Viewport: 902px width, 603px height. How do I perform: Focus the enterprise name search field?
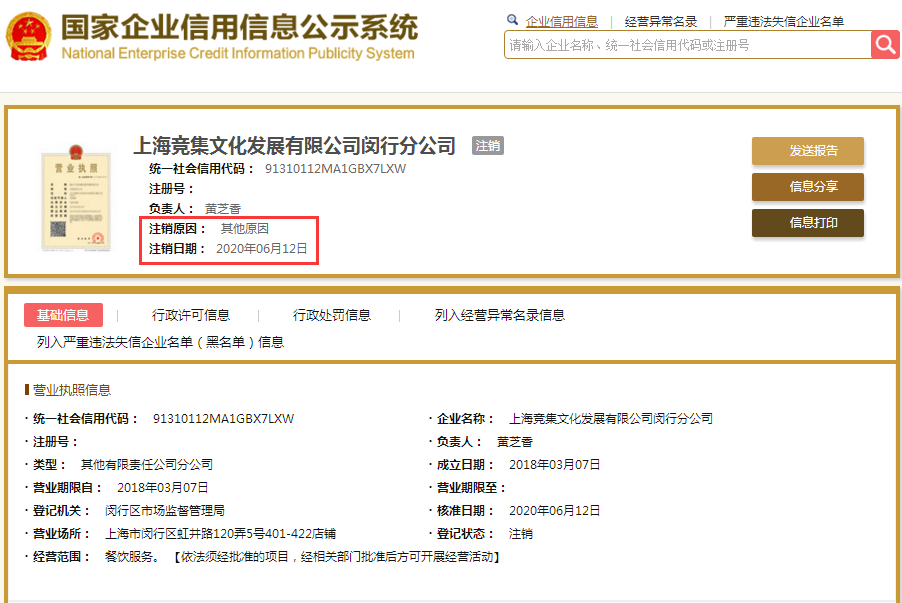click(x=687, y=45)
